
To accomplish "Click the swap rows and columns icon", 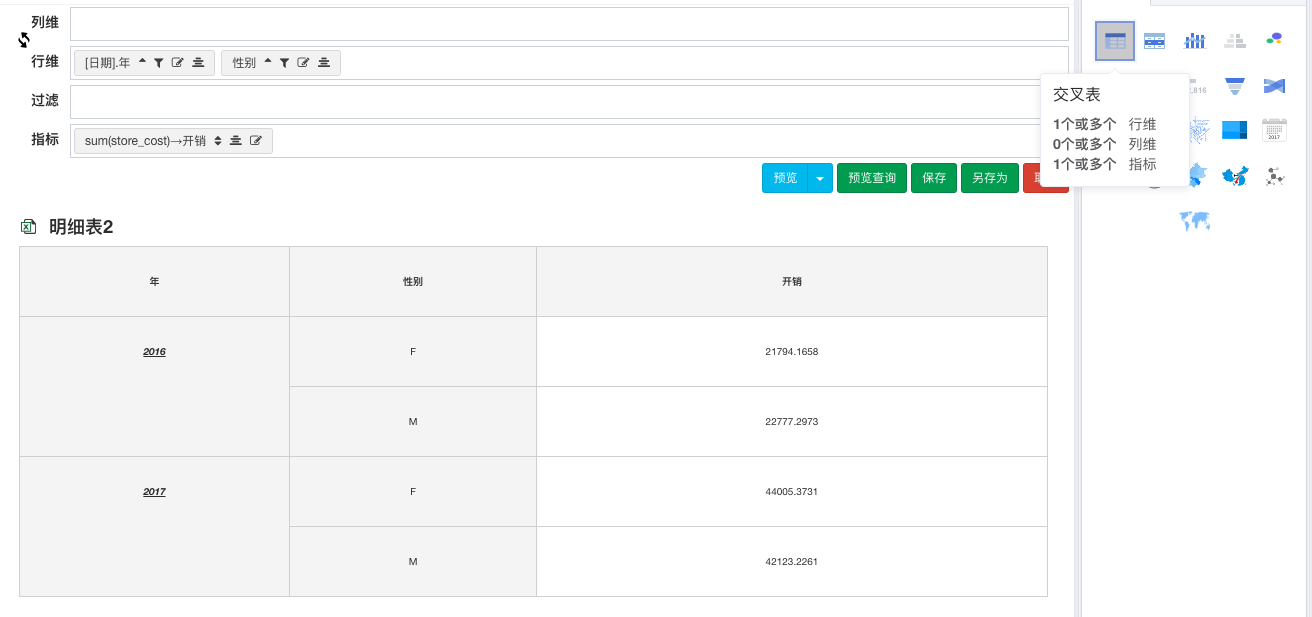I will pos(25,40).
